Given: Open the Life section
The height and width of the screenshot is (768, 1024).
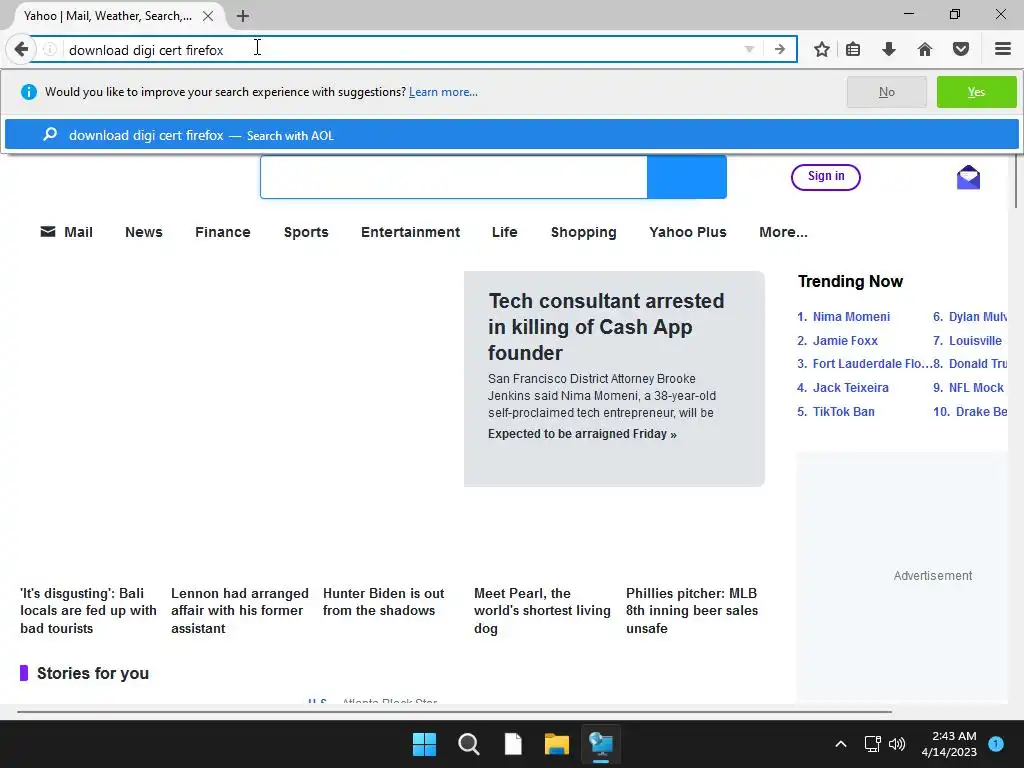Looking at the screenshot, I should click(504, 232).
